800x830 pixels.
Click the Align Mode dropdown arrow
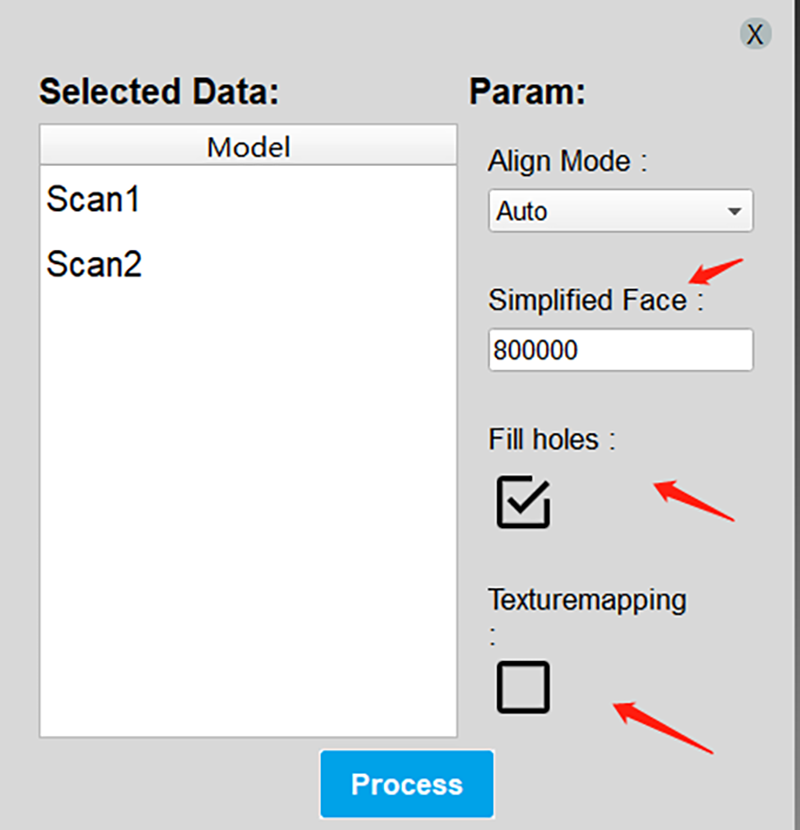point(735,212)
